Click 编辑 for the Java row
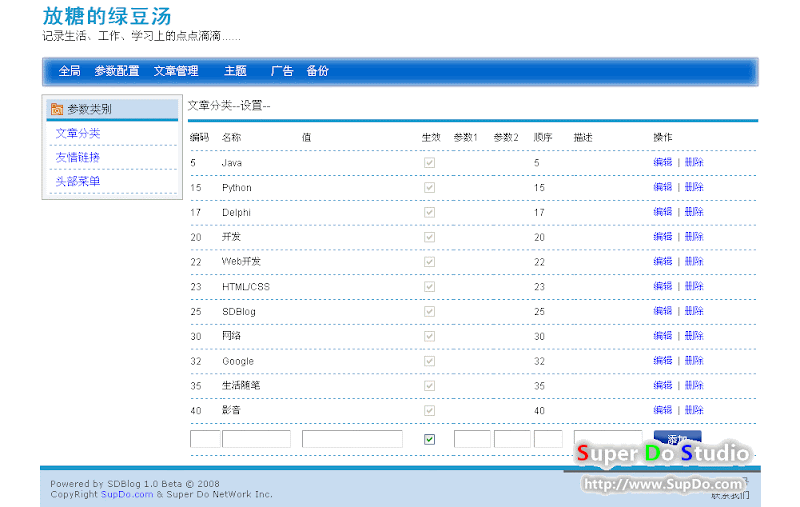The image size is (800, 507). 663,162
